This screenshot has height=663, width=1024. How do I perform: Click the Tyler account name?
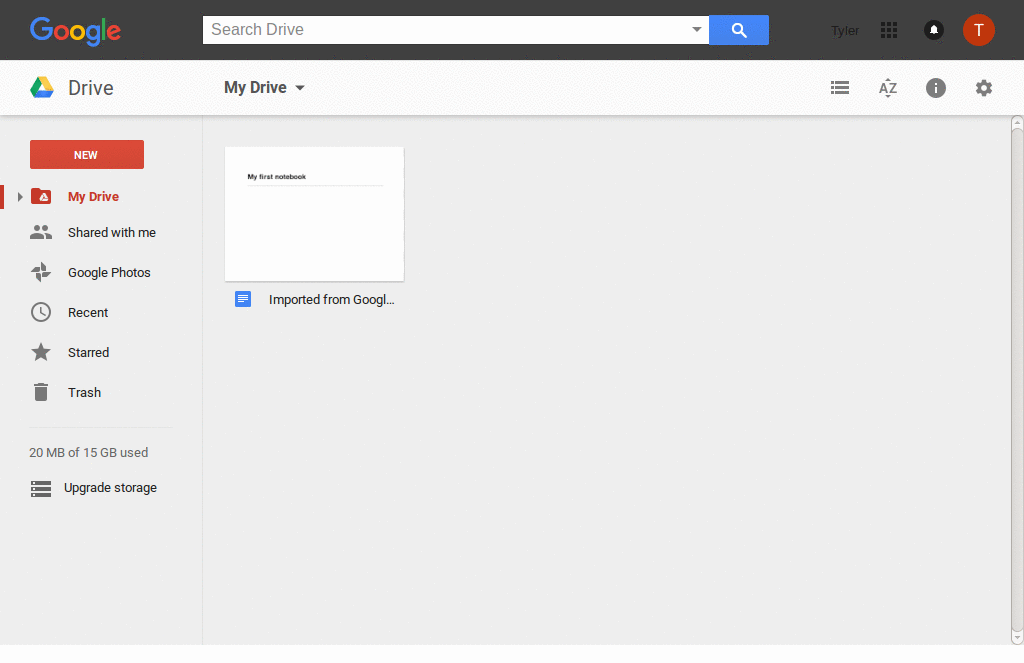coord(845,31)
